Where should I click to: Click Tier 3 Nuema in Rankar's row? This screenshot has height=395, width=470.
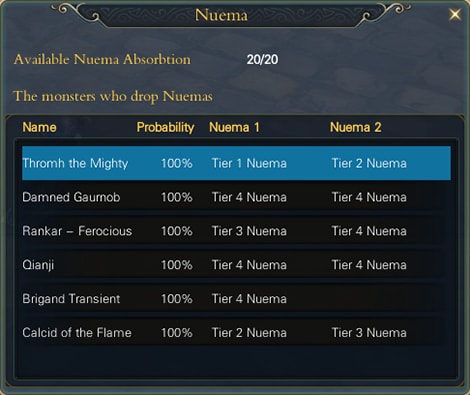click(249, 231)
